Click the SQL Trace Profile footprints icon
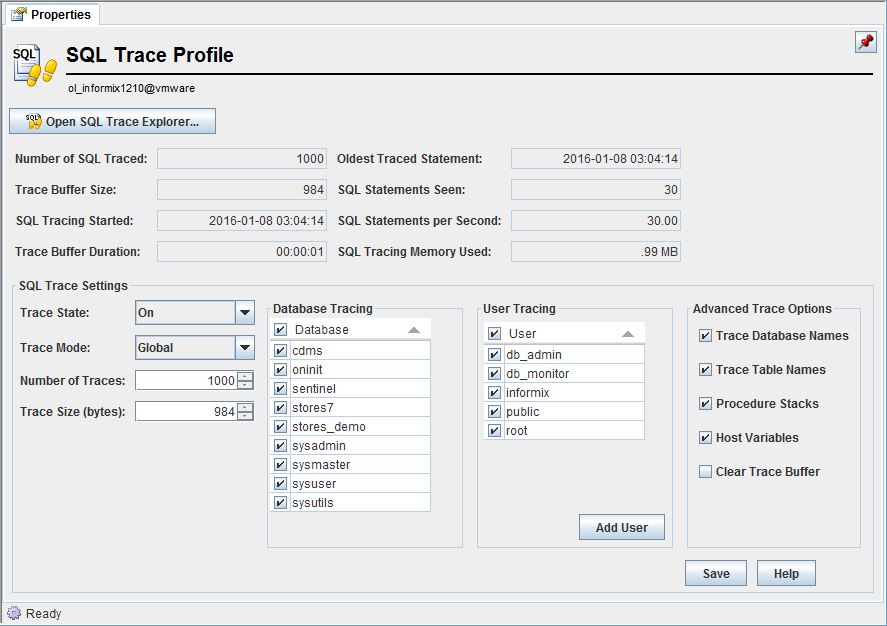 34,63
